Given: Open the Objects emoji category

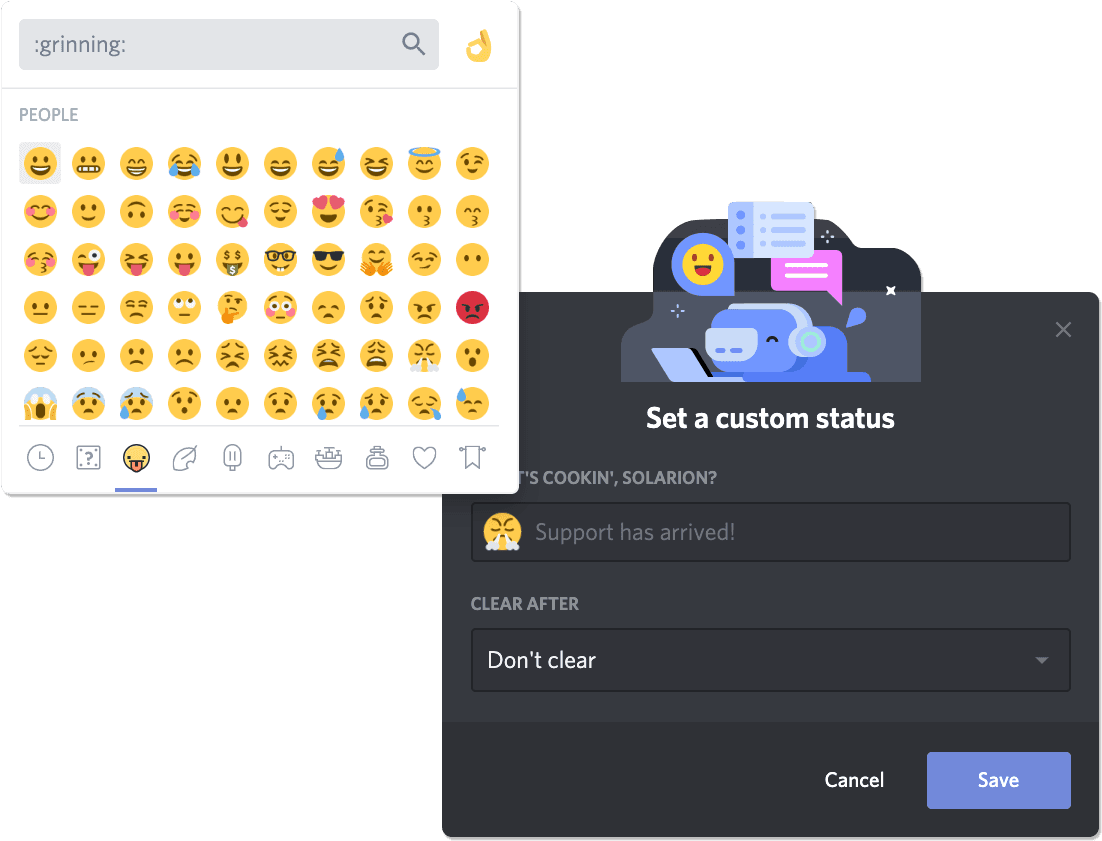Looking at the screenshot, I should [377, 458].
